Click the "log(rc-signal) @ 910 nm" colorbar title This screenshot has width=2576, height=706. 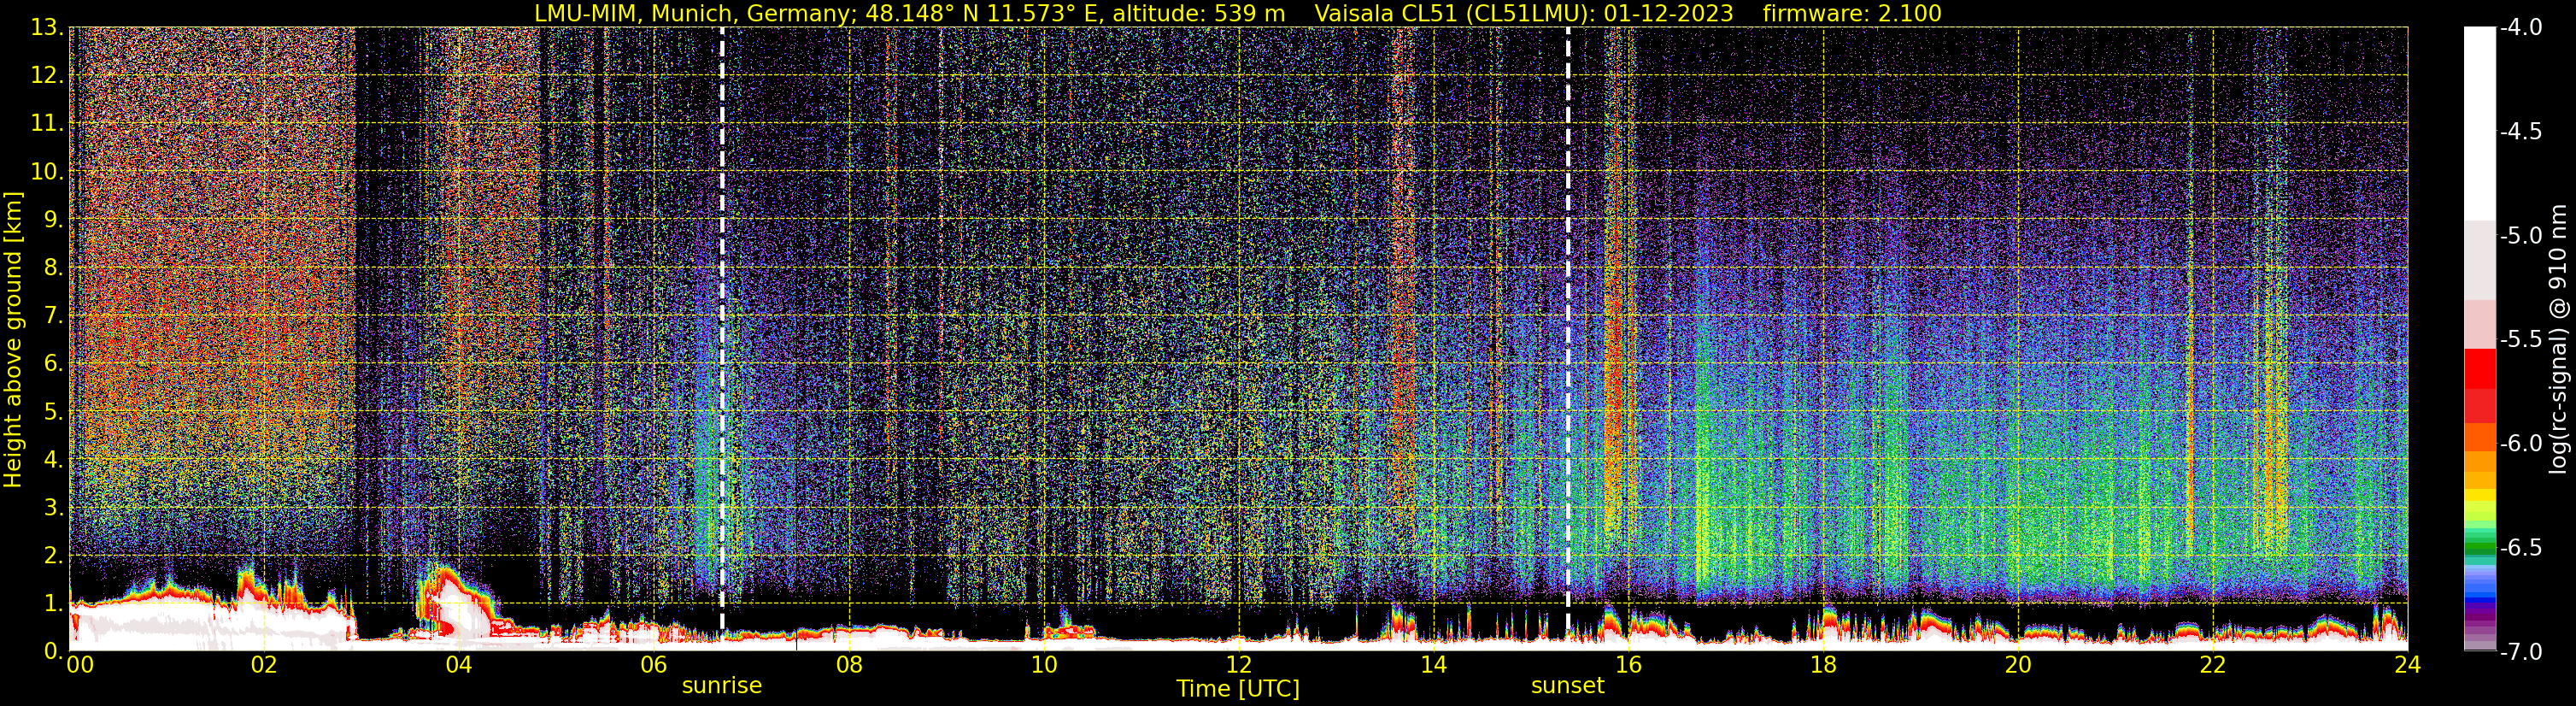pyautogui.click(x=2559, y=339)
